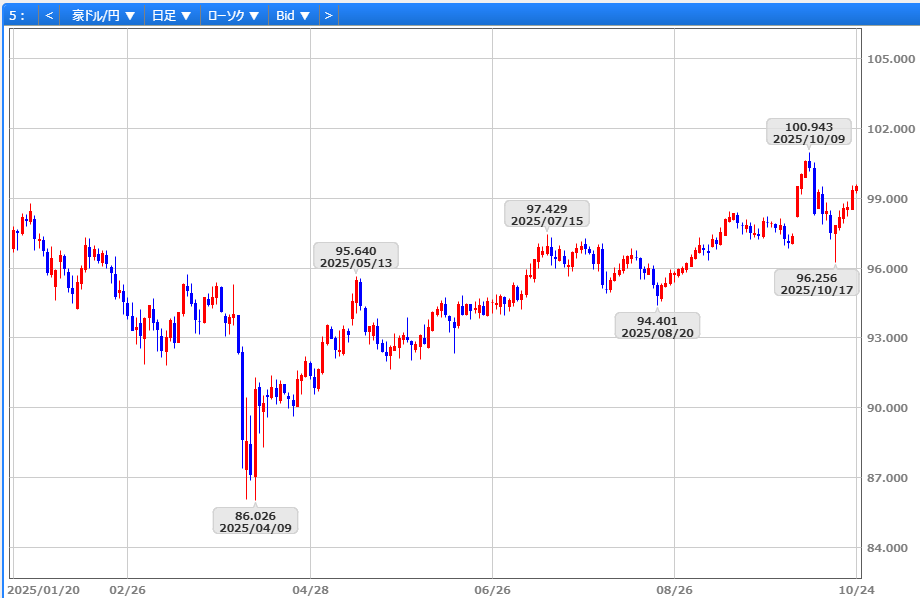
Task: Open the 豪ドル/円 currency pair dropdown
Action: click(x=103, y=15)
